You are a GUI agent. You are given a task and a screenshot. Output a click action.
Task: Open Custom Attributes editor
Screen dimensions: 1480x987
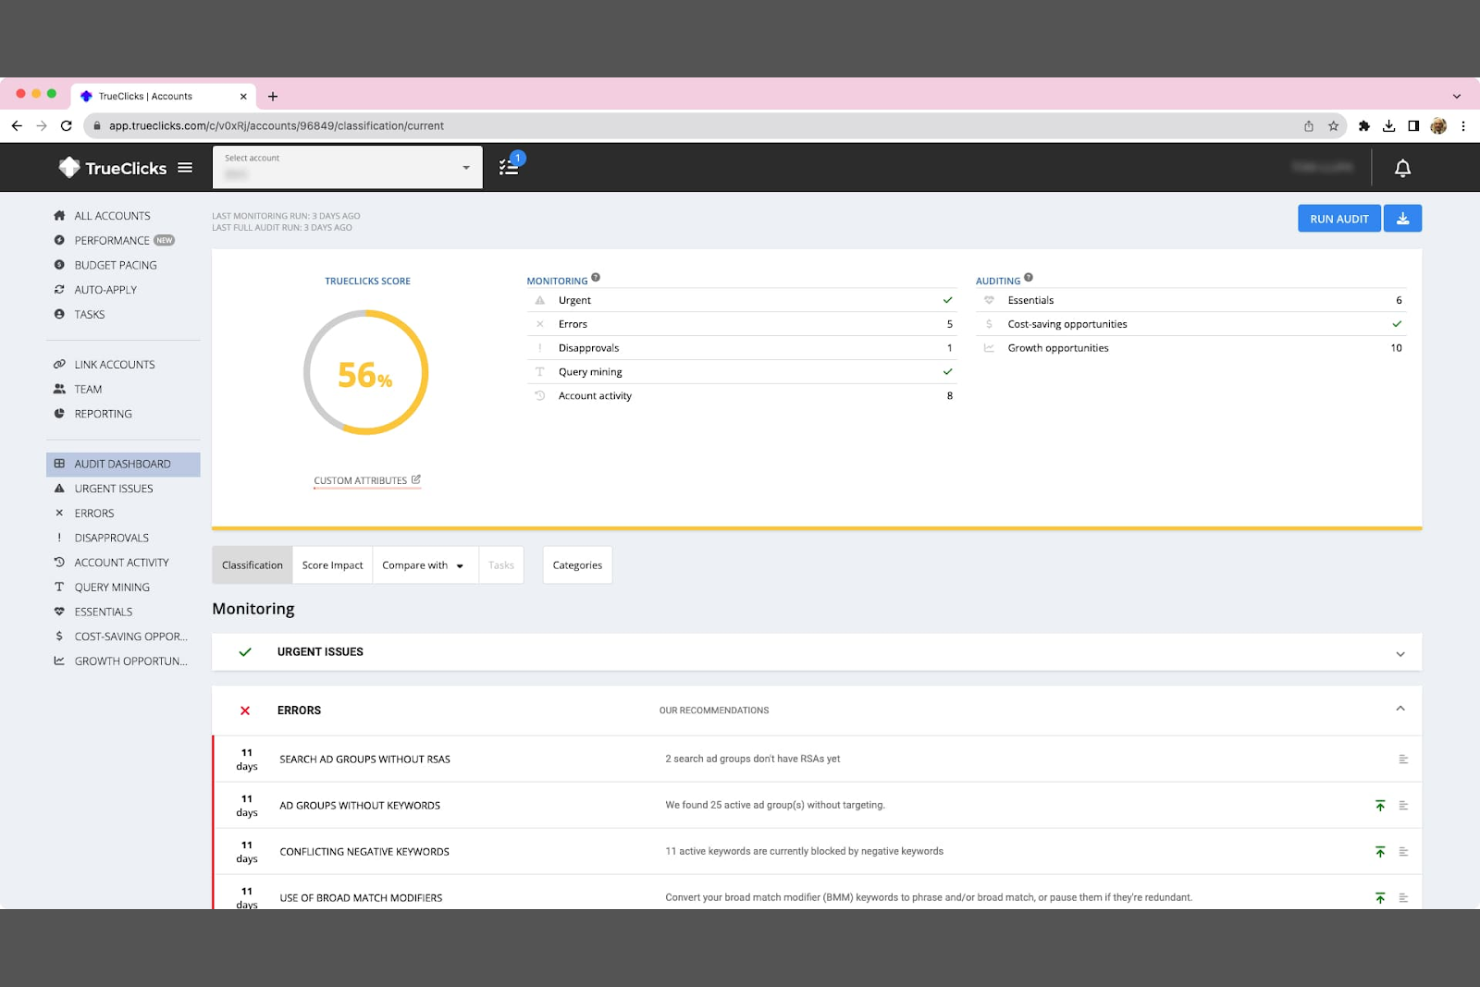[x=367, y=480]
